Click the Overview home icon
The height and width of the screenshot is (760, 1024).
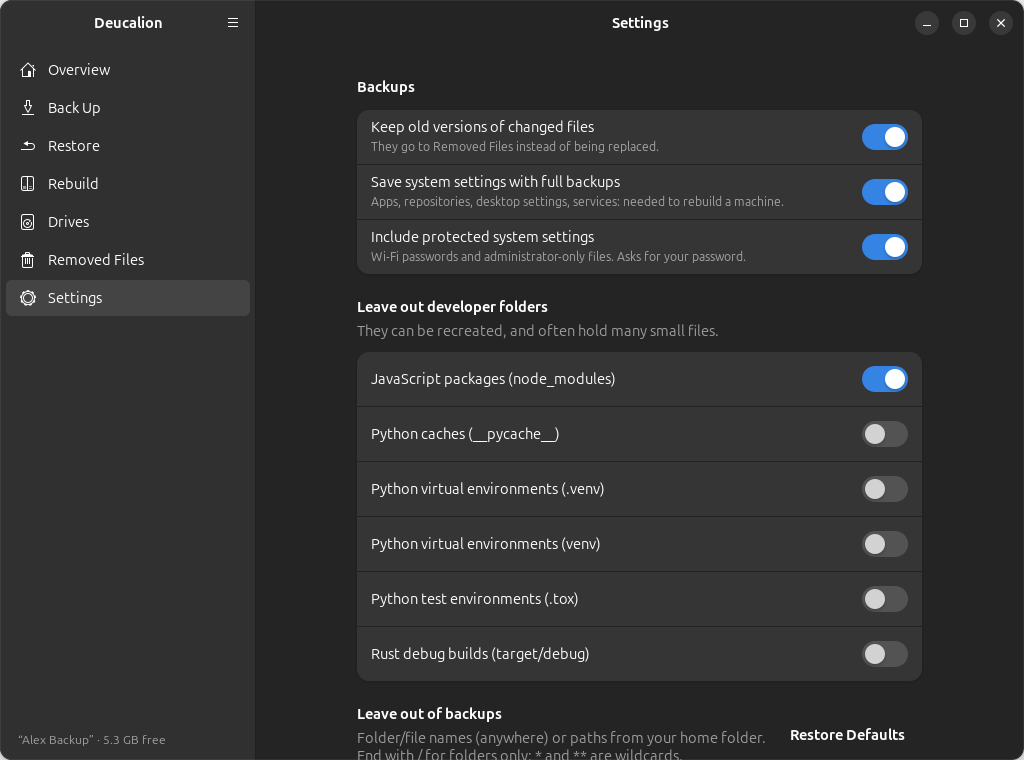pos(27,70)
